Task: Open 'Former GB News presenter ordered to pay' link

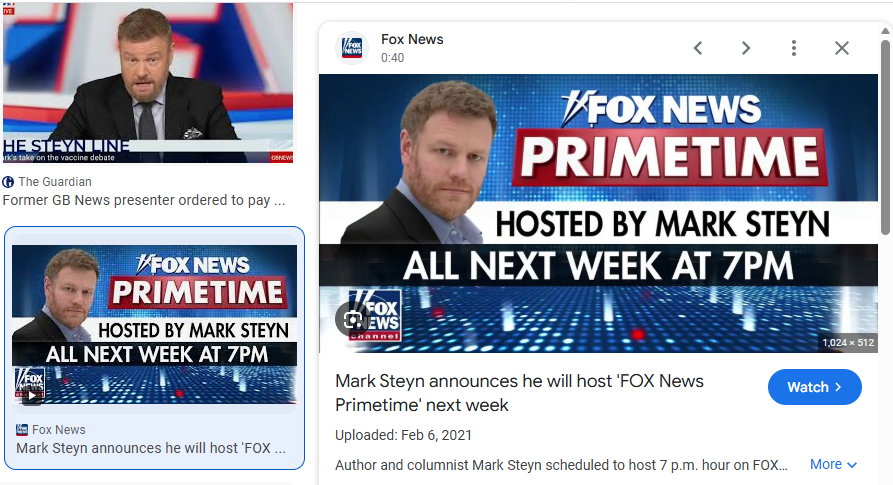Action: [144, 200]
